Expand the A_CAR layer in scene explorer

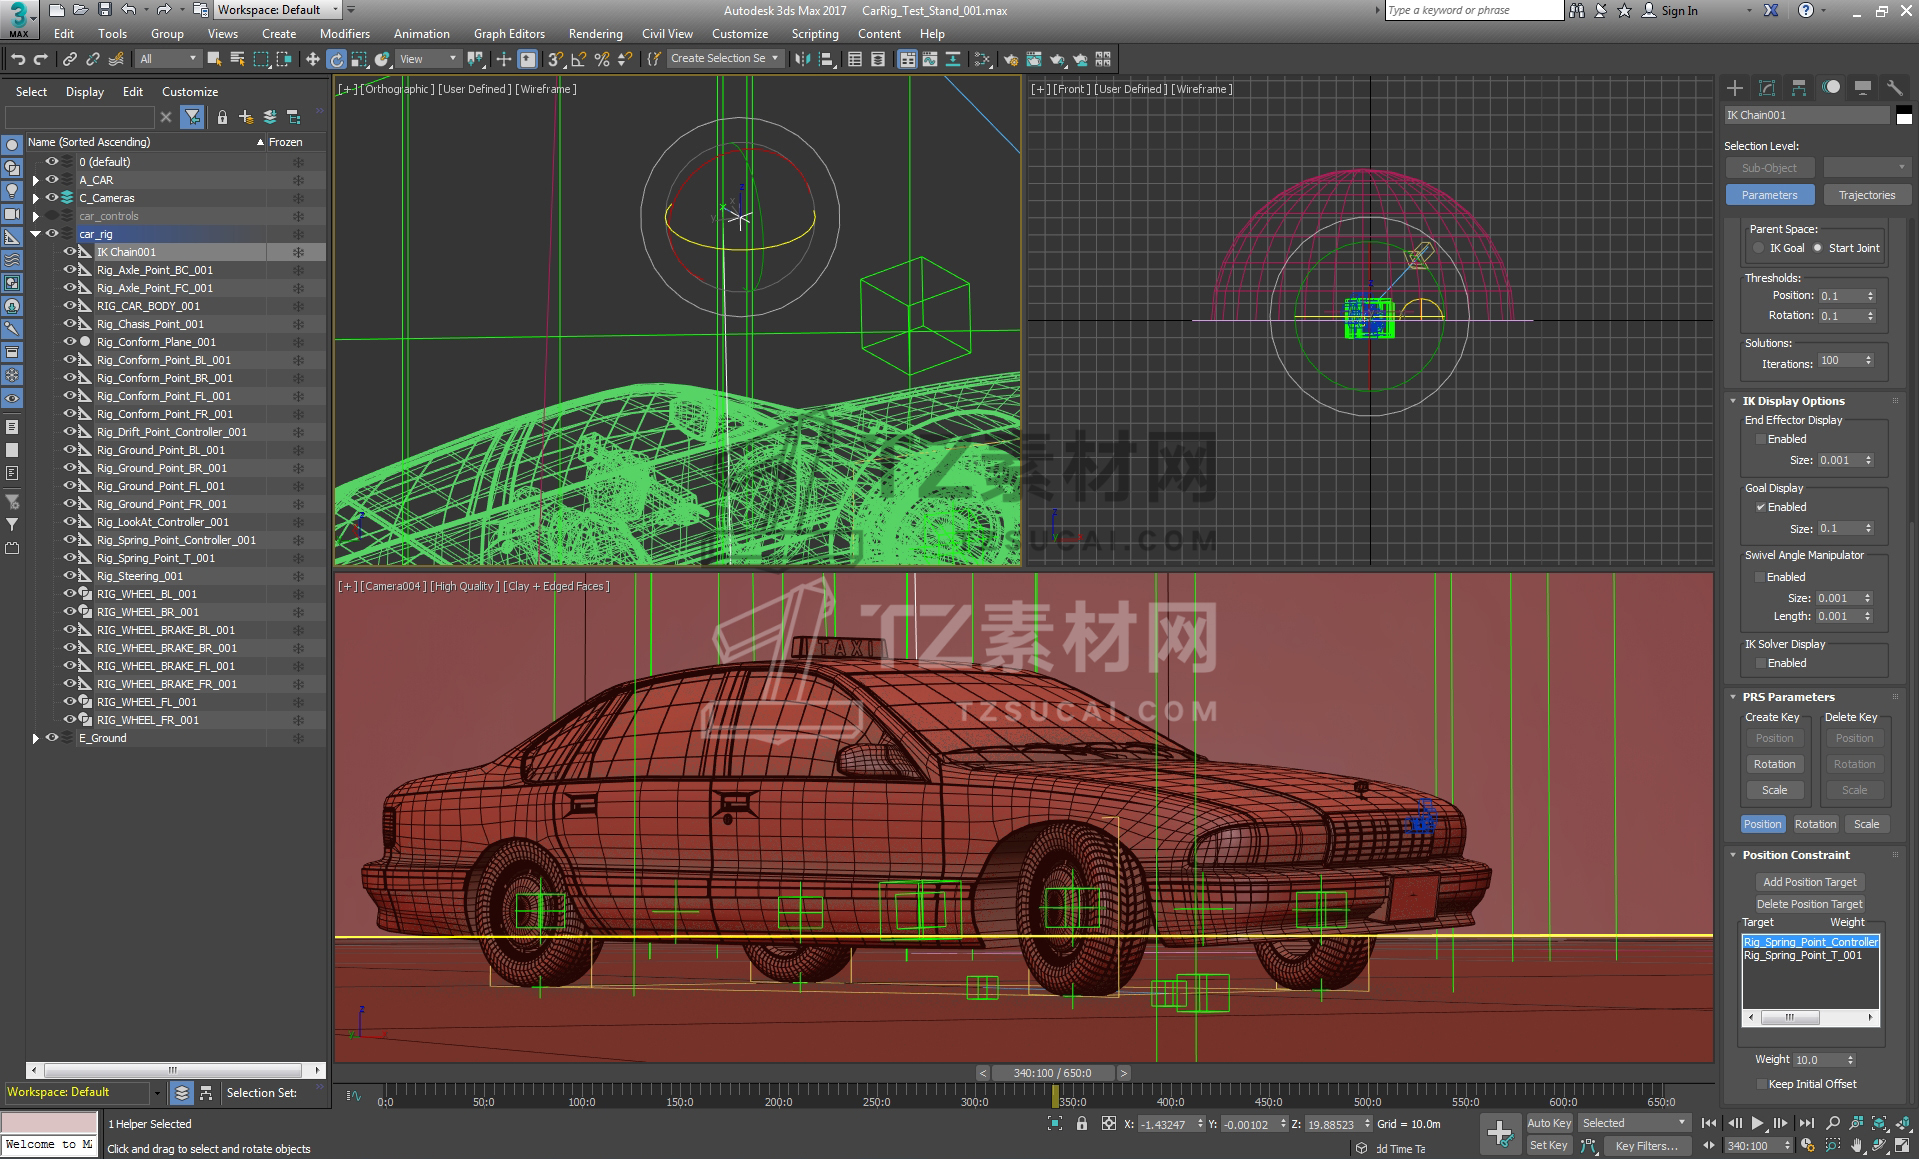click(x=36, y=180)
